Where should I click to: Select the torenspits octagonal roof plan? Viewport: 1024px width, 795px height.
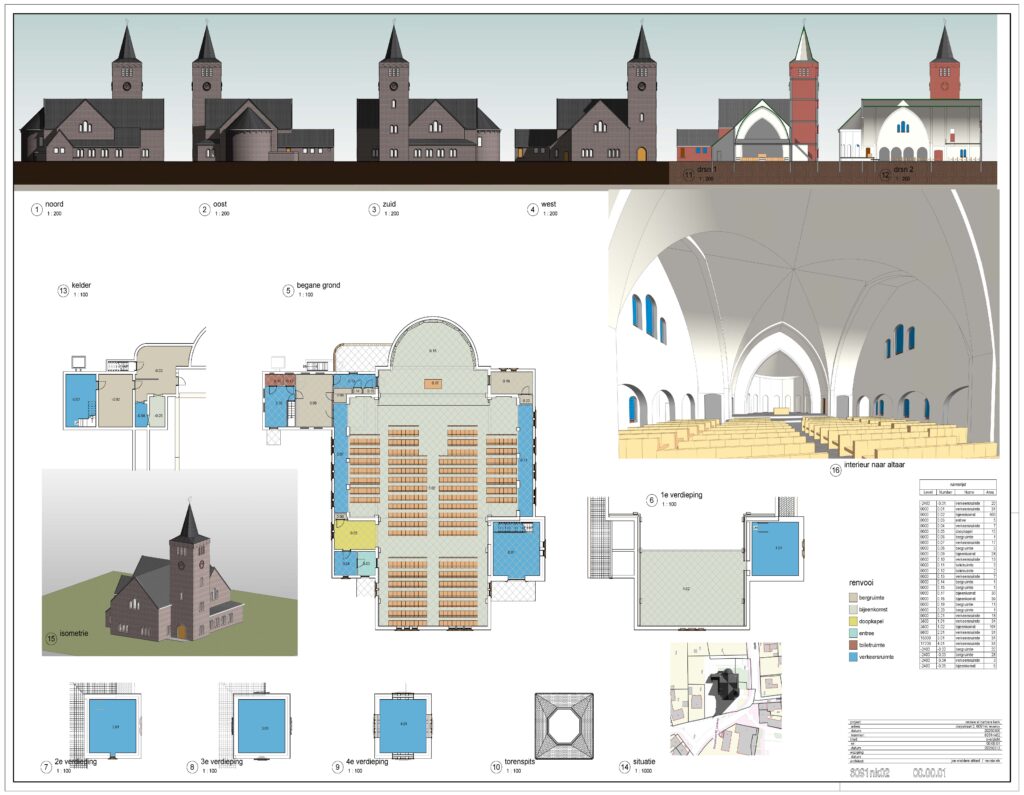[565, 725]
